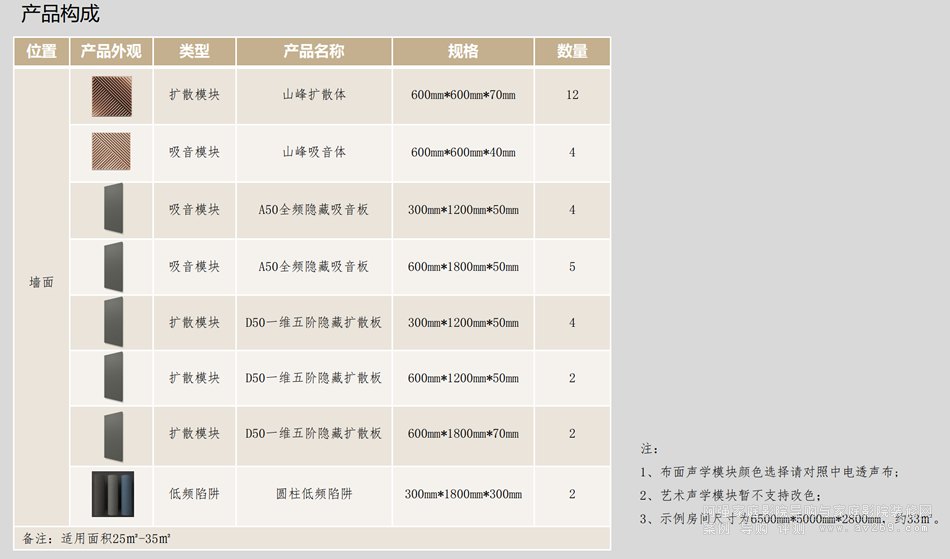Select the 类型 column header

coord(194,52)
